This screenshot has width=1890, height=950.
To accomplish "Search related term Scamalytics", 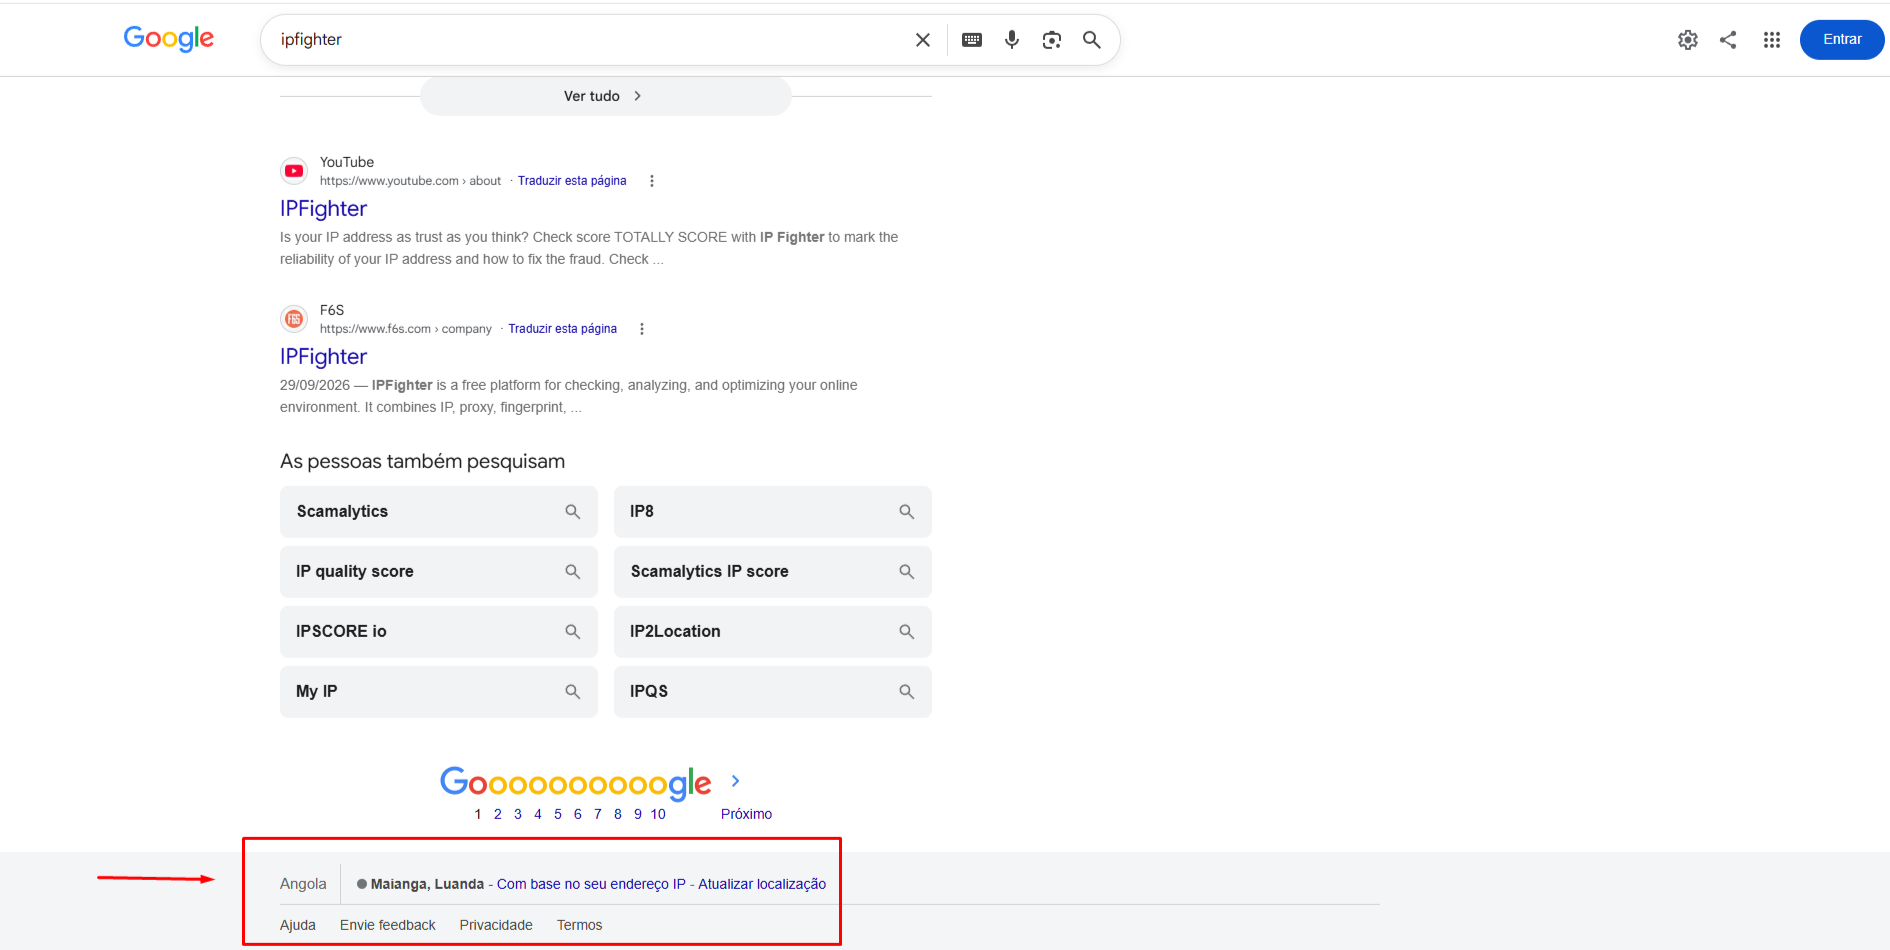I will pos(439,512).
